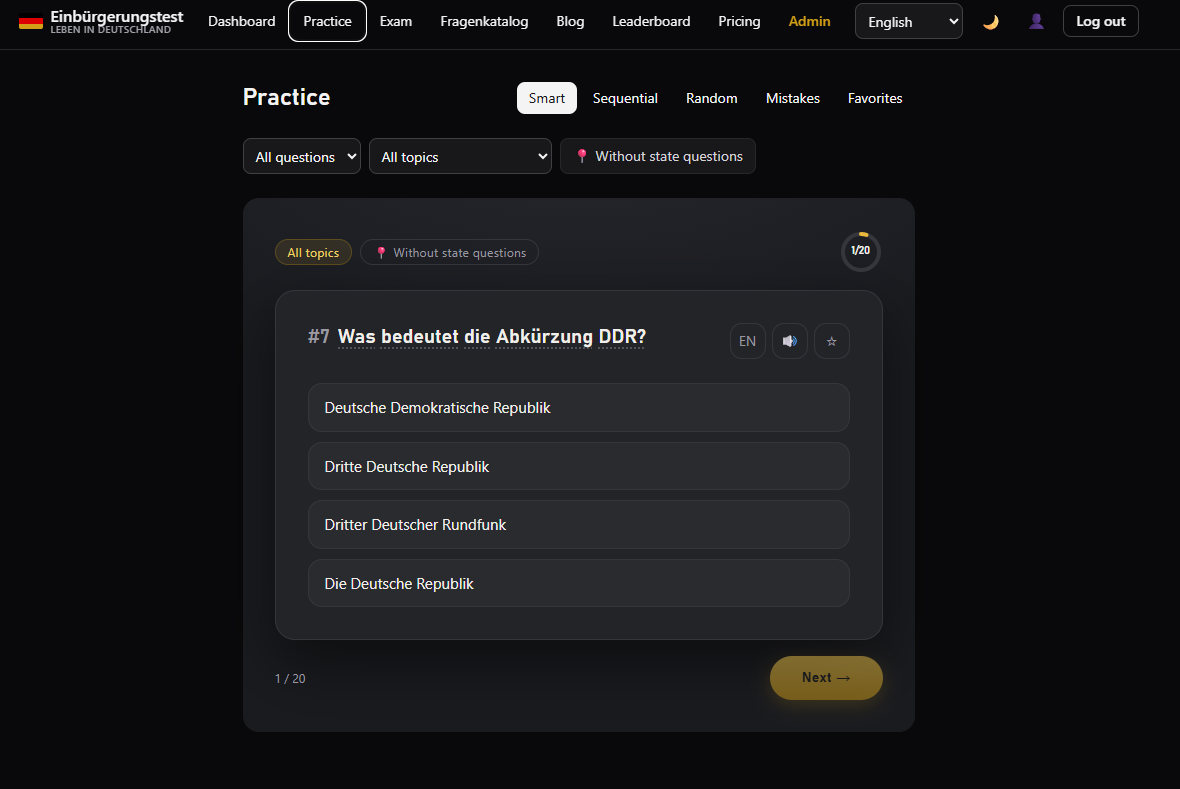Play the question audio with the speaker icon

tap(789, 341)
